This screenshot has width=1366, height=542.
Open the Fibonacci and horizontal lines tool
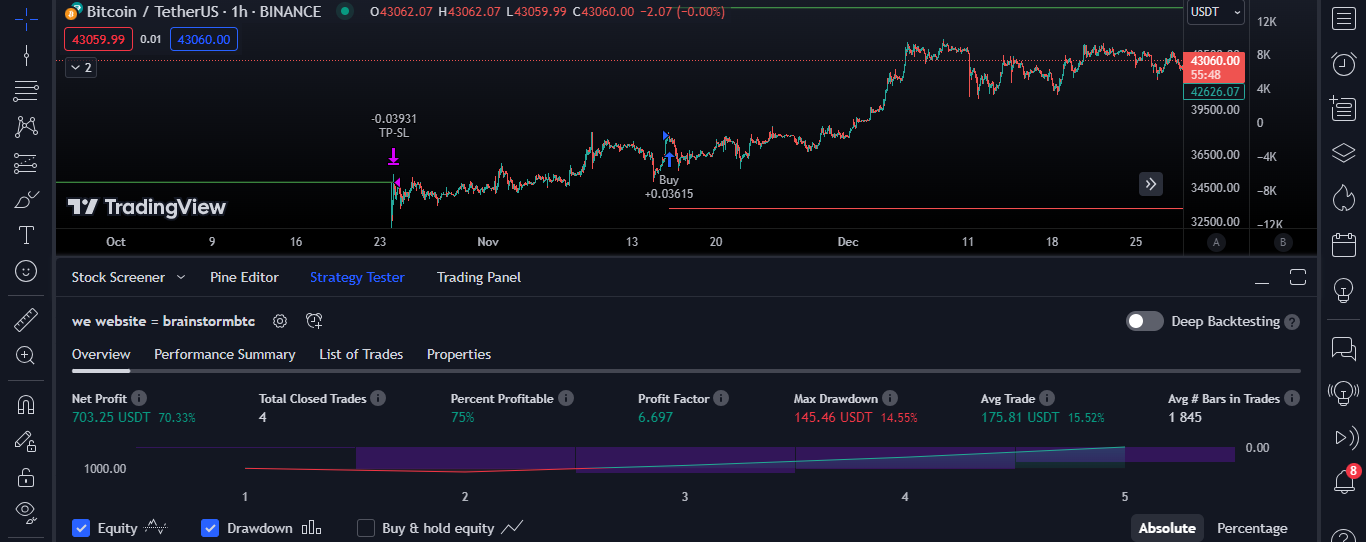[x=26, y=91]
